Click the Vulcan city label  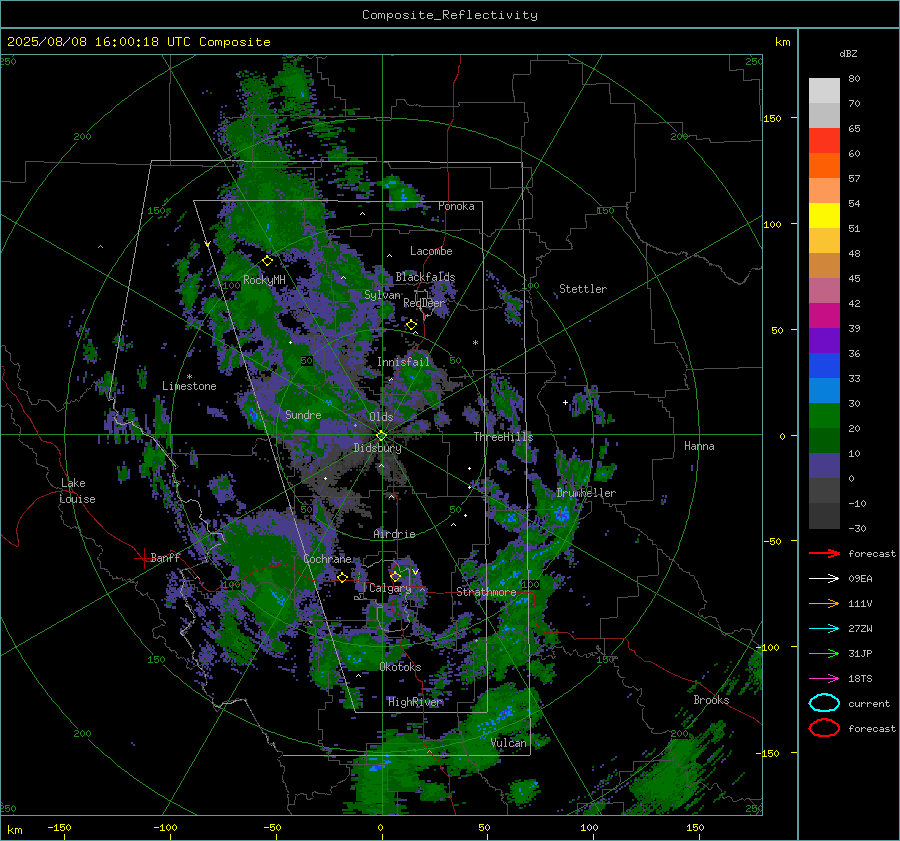[508, 743]
